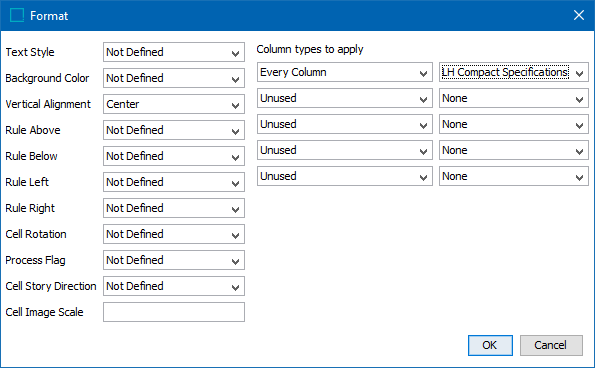
Task: Open the Vertical Alignment combo box
Action: (x=174, y=104)
